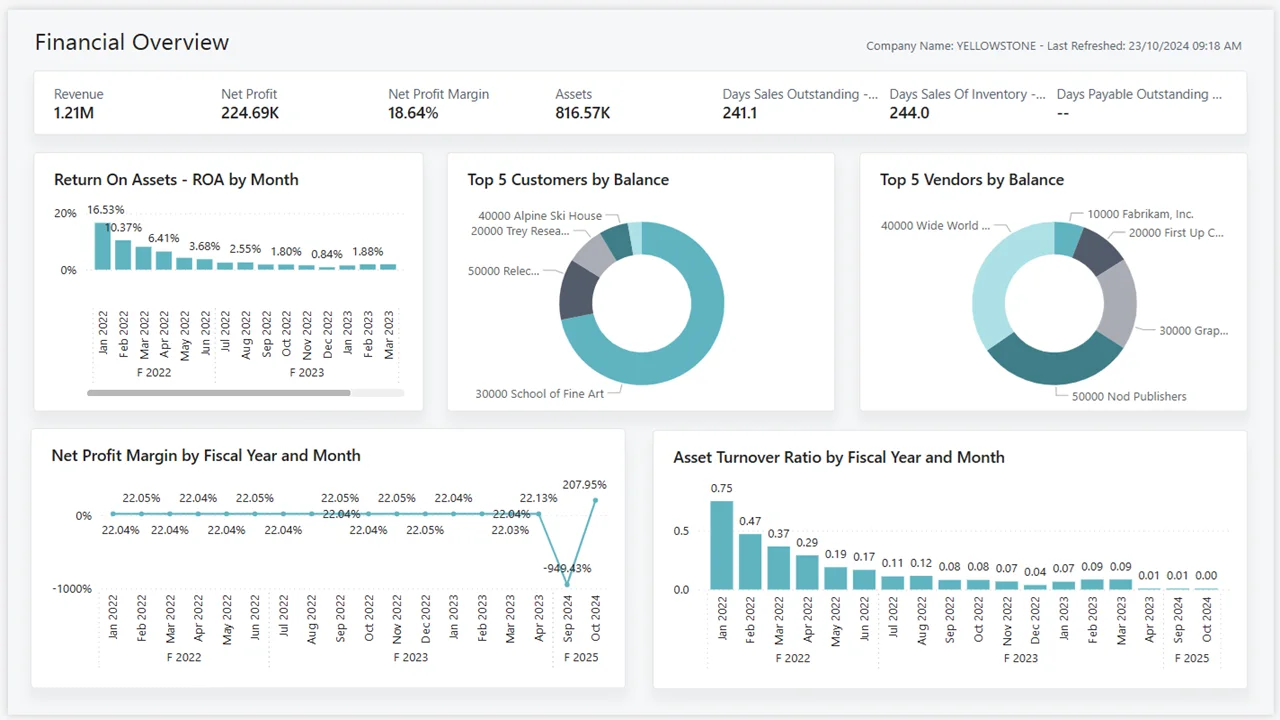Click the 40000 Alpine Ski House label
Image resolution: width=1280 pixels, height=720 pixels.
pos(540,215)
